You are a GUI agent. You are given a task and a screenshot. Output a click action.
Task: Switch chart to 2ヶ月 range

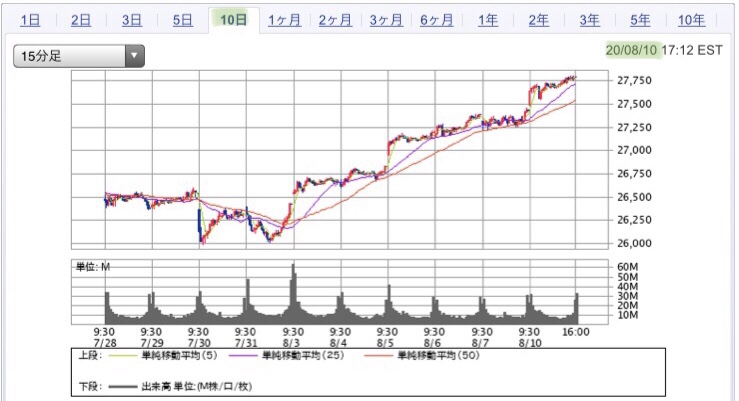pyautogui.click(x=335, y=20)
